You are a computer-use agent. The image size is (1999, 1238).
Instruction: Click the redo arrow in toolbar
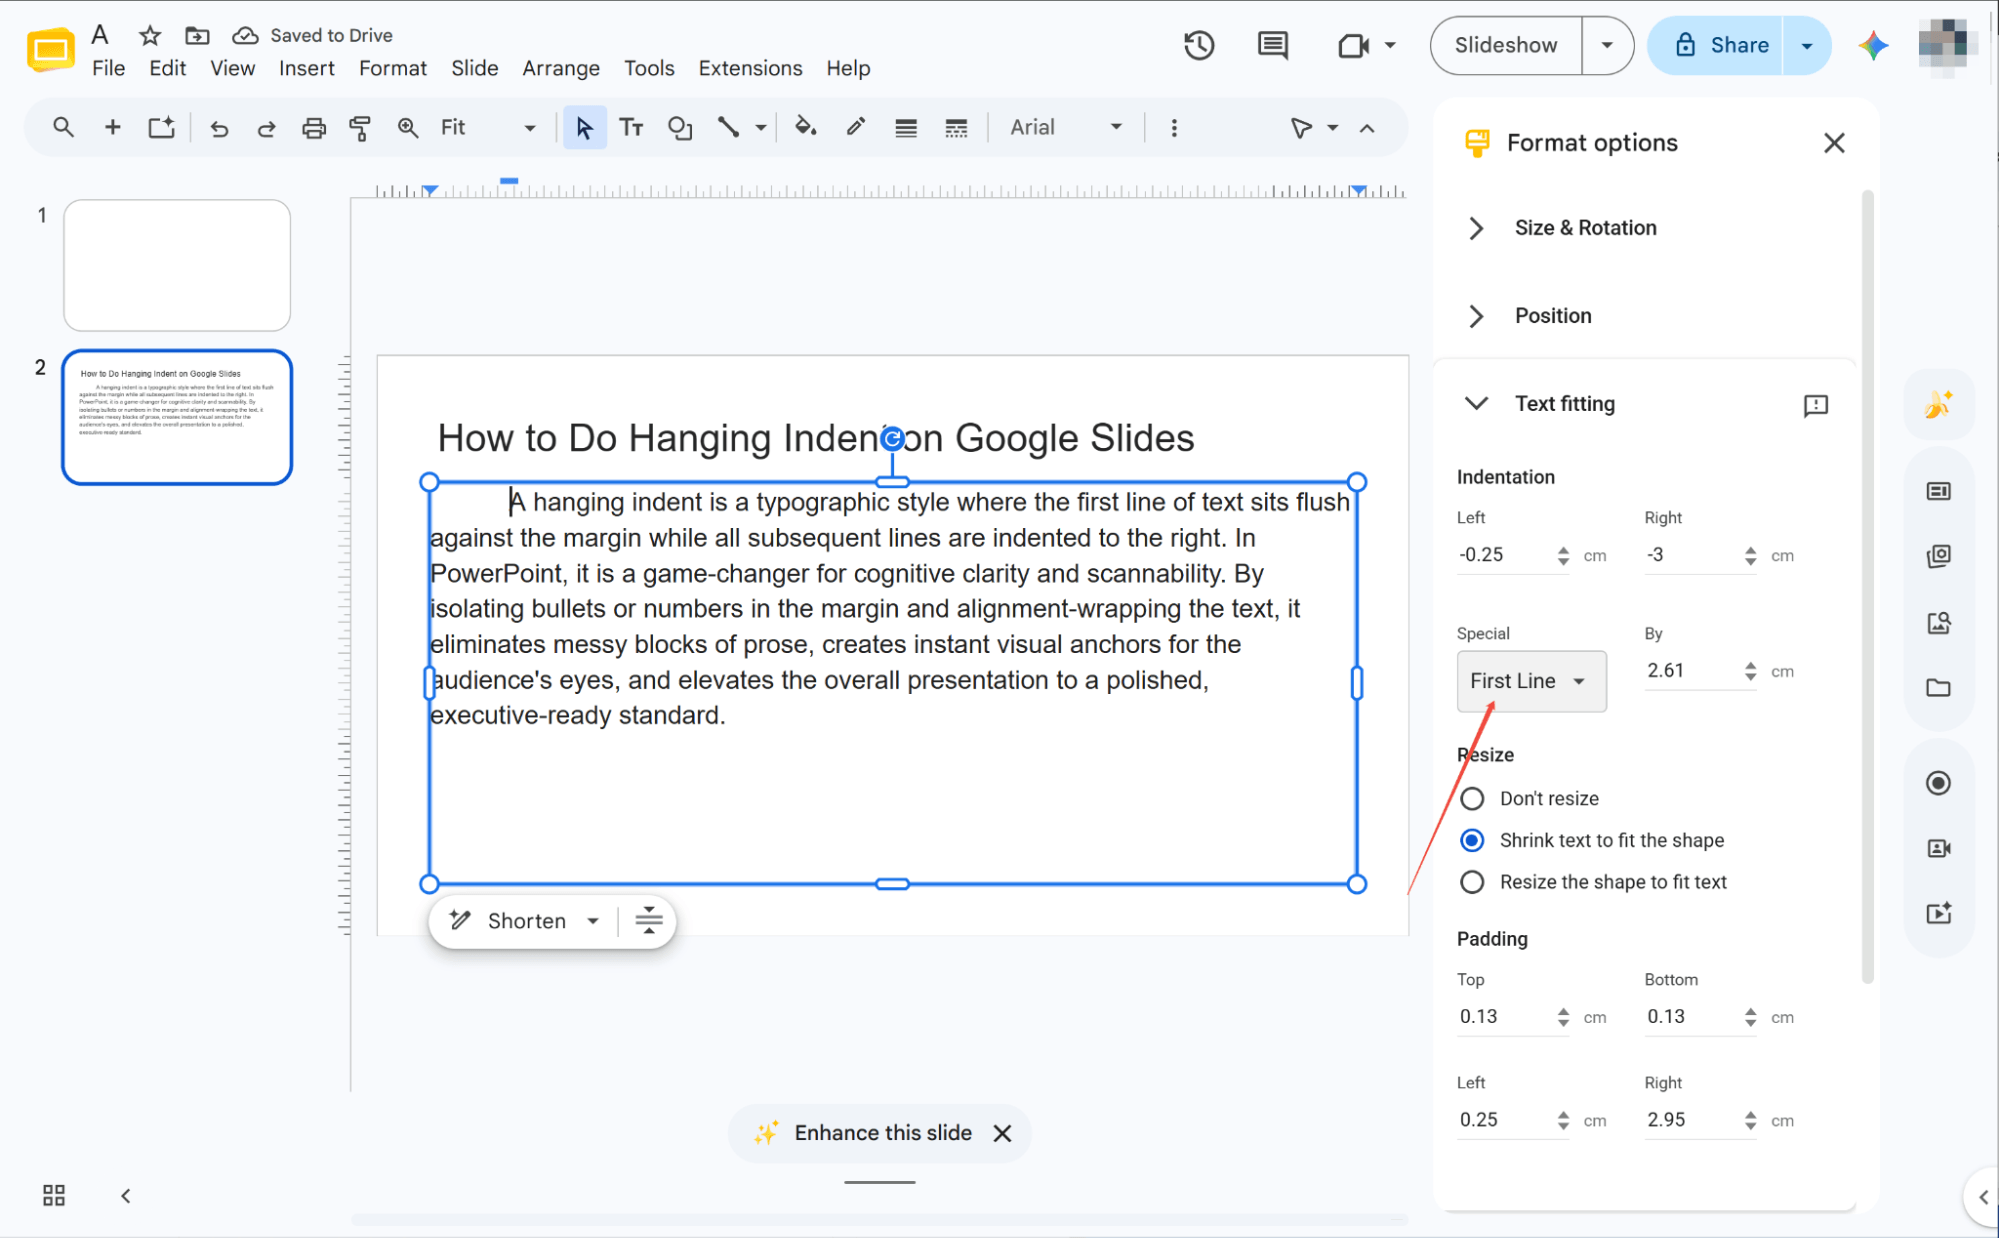click(266, 128)
